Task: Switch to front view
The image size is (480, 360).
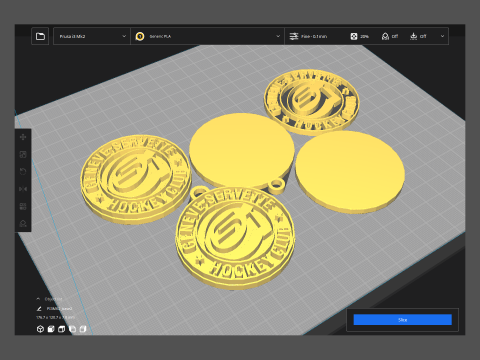Action: pyautogui.click(x=51, y=329)
